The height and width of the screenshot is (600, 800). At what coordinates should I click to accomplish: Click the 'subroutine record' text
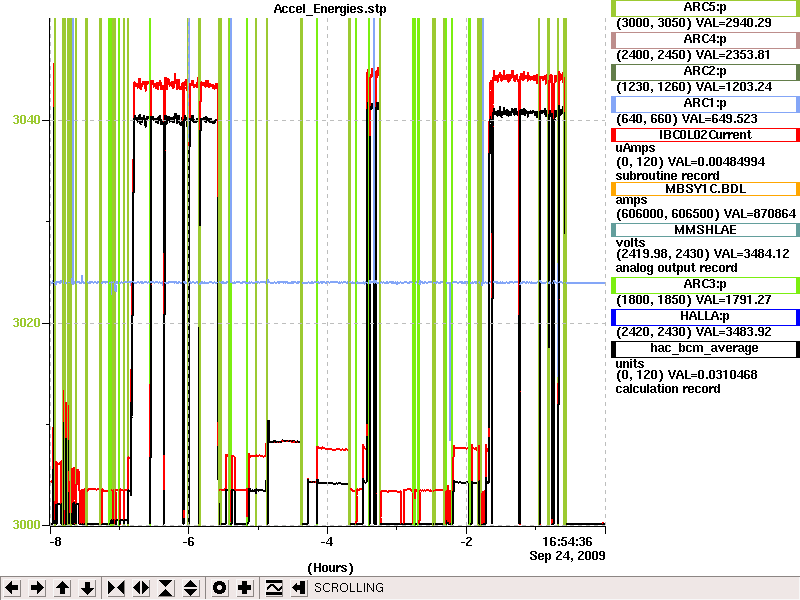(668, 176)
